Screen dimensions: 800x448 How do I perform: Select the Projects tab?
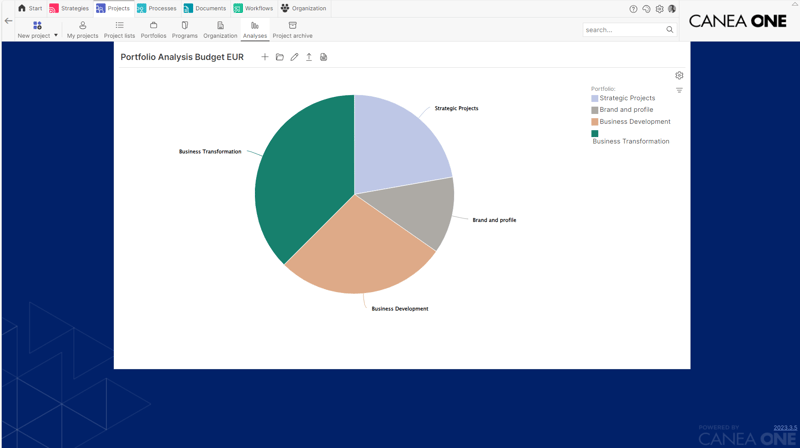113,8
